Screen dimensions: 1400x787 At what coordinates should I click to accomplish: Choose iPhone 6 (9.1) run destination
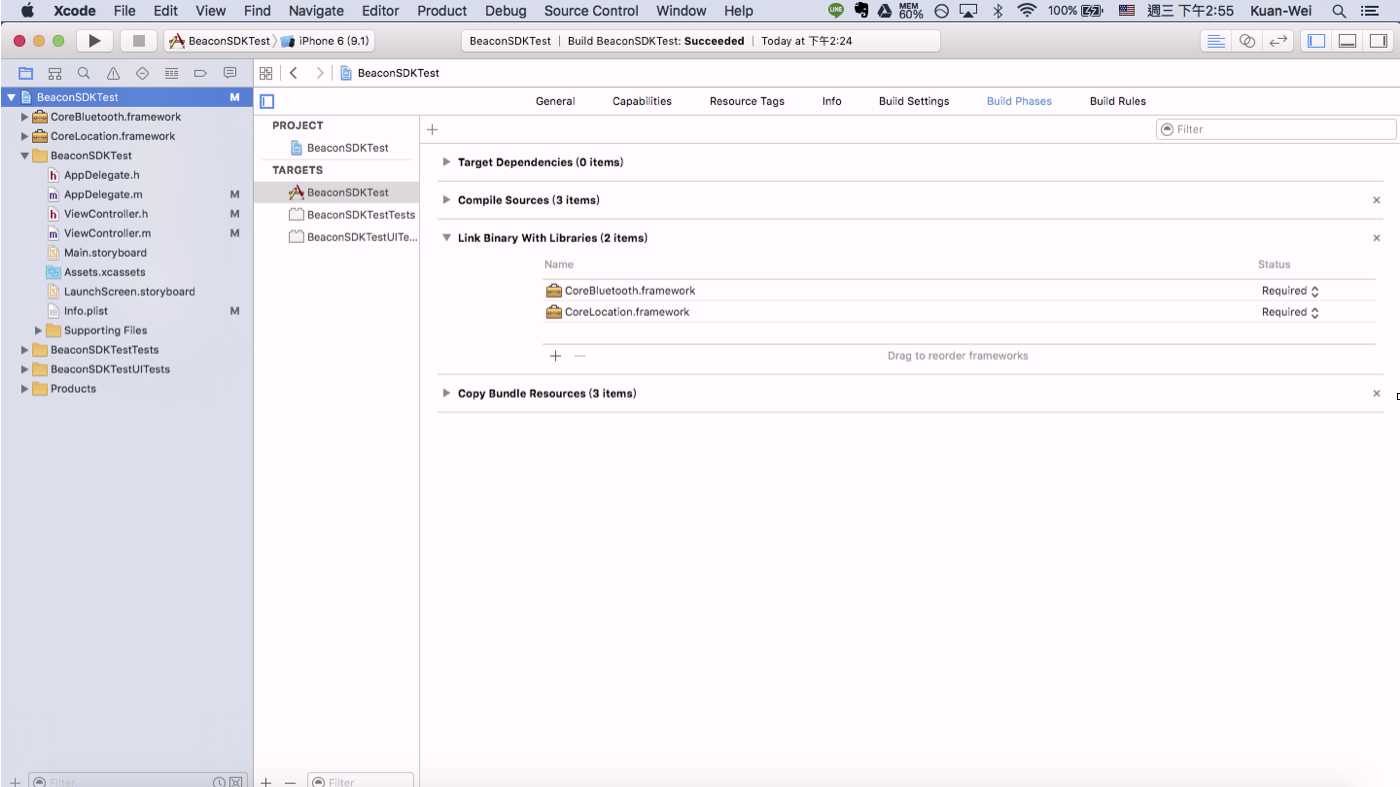coord(326,41)
